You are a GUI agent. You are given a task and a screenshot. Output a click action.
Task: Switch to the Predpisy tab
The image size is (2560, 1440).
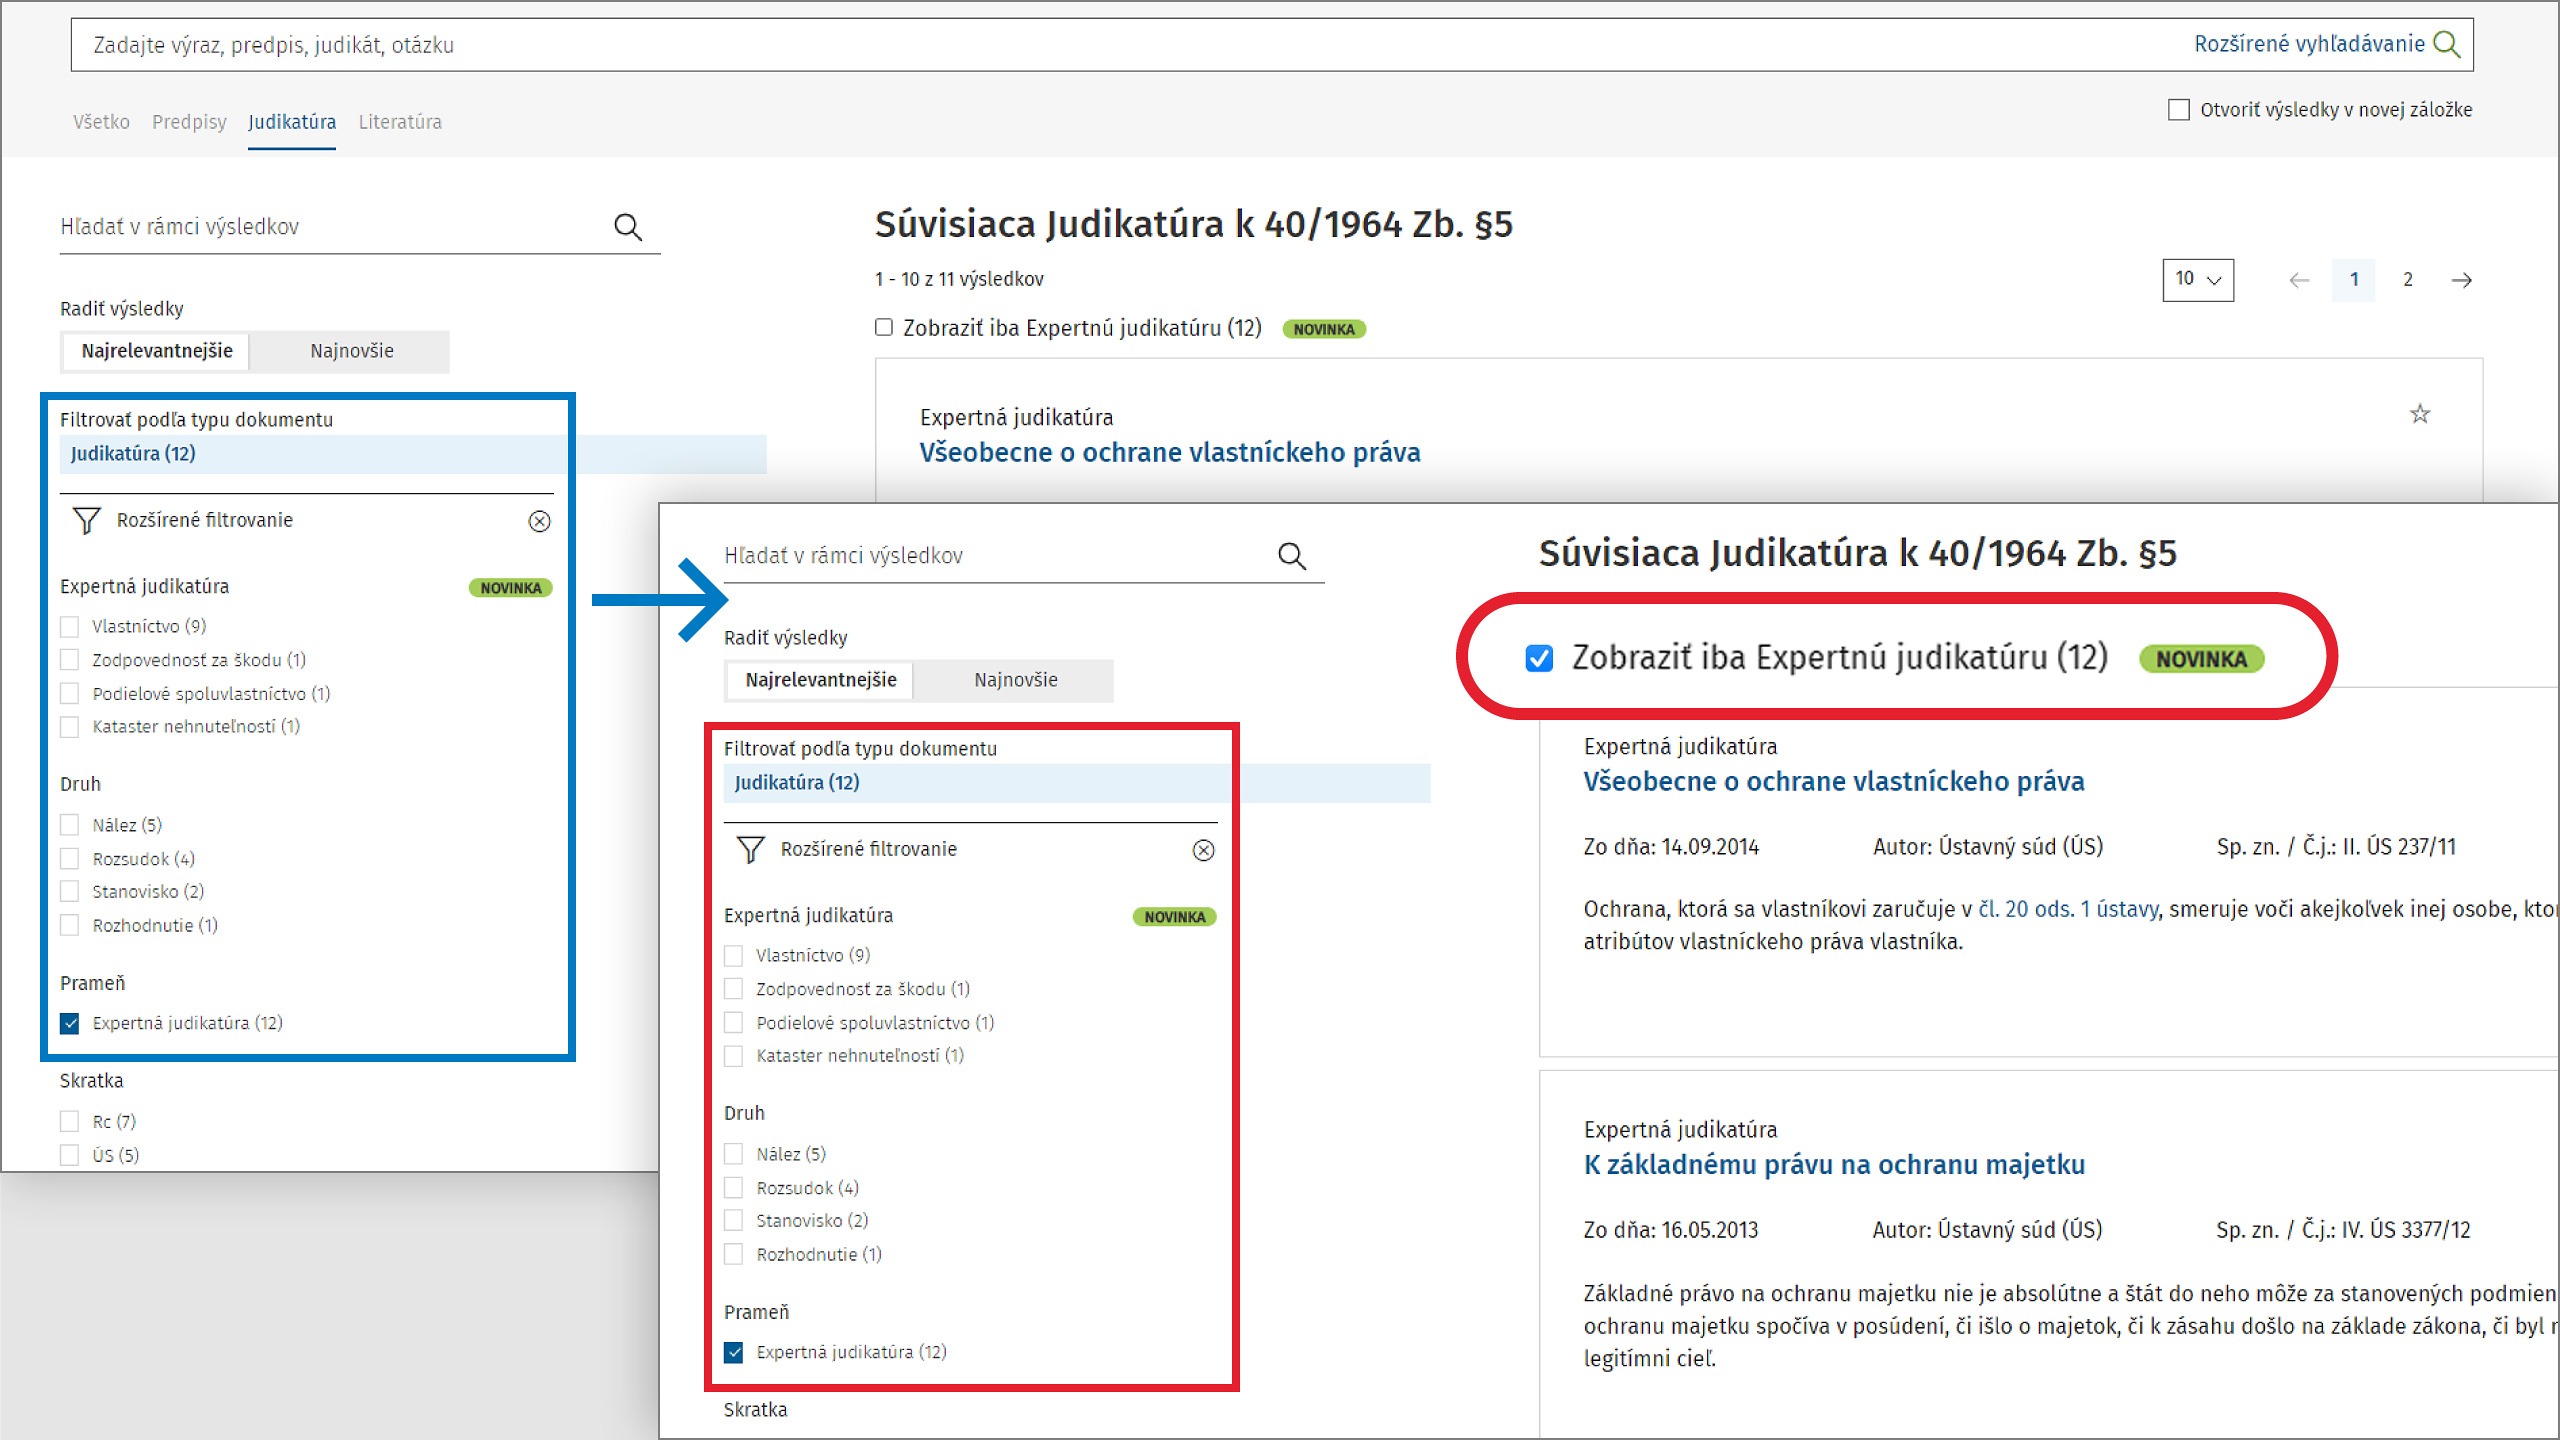189,122
